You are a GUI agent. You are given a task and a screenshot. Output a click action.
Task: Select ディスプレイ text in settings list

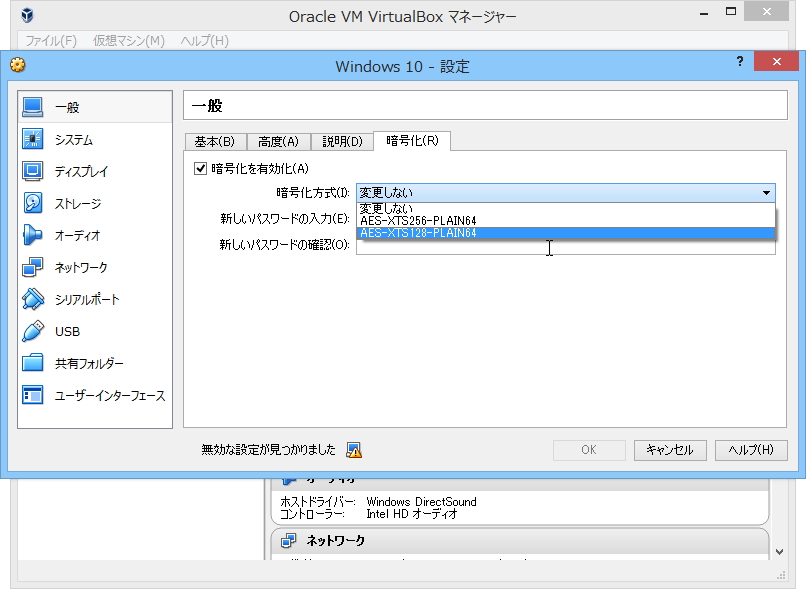point(81,172)
